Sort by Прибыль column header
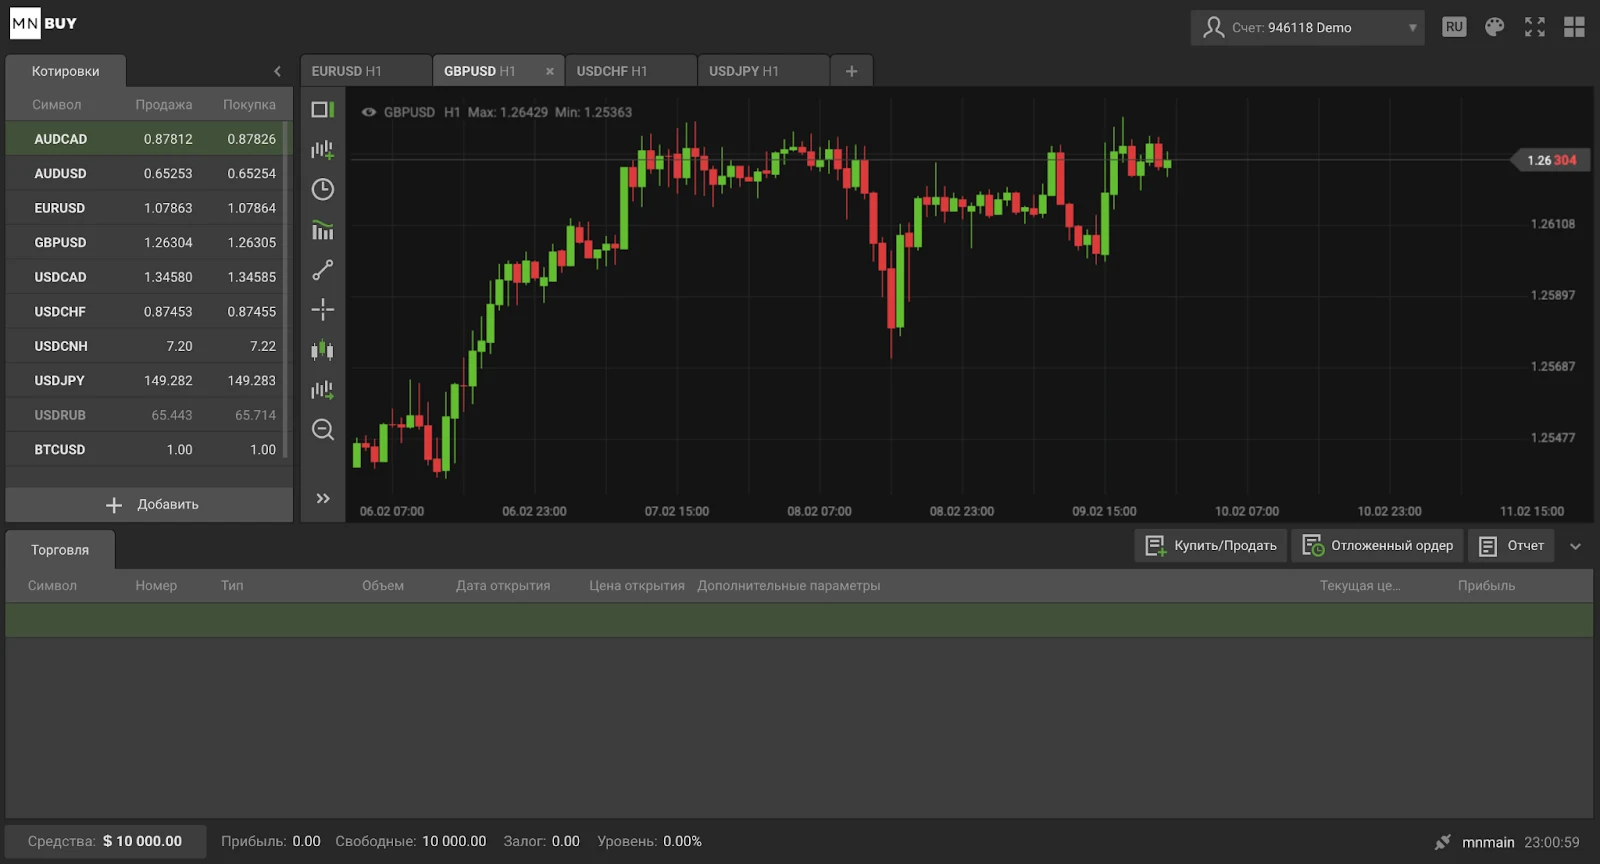 (1486, 586)
